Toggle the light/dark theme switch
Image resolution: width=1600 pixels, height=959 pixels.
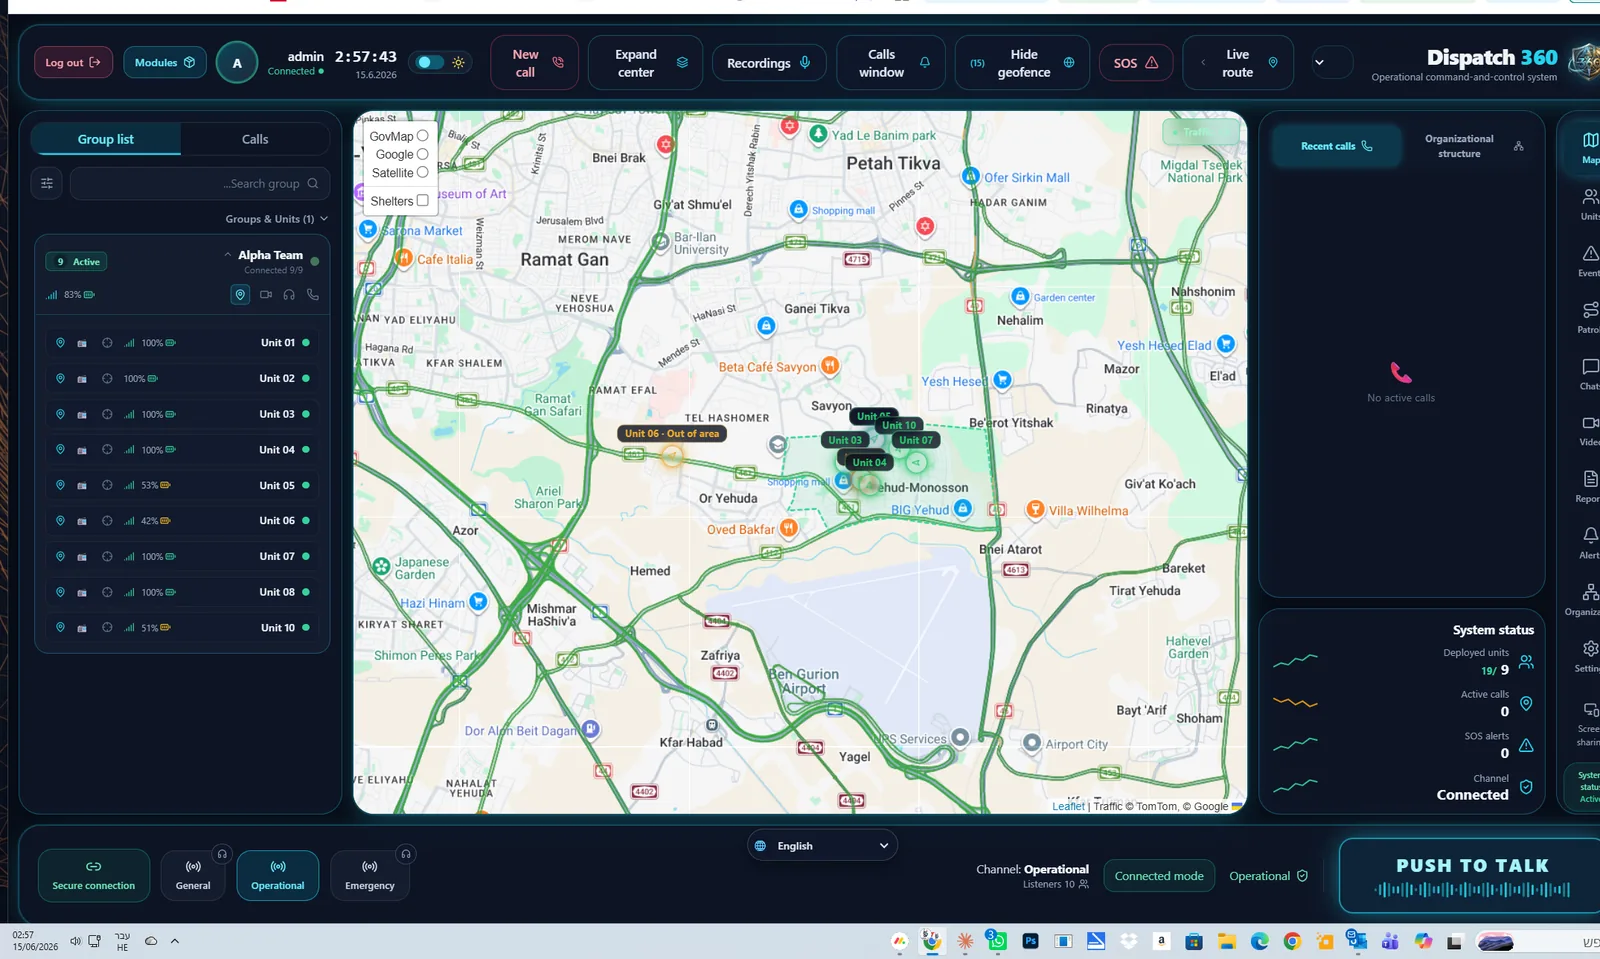click(430, 62)
